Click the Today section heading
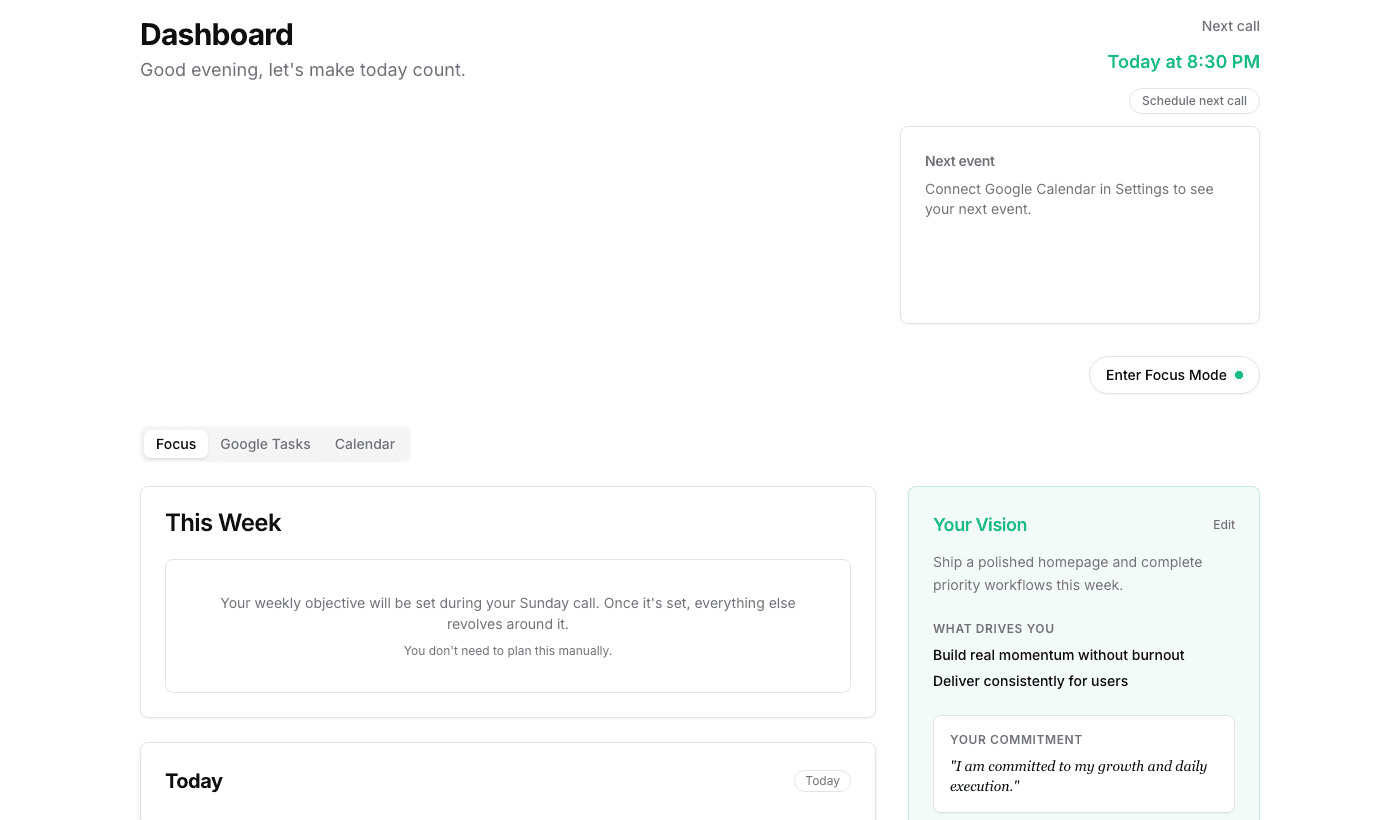Viewport: 1400px width, 820px height. (x=194, y=781)
